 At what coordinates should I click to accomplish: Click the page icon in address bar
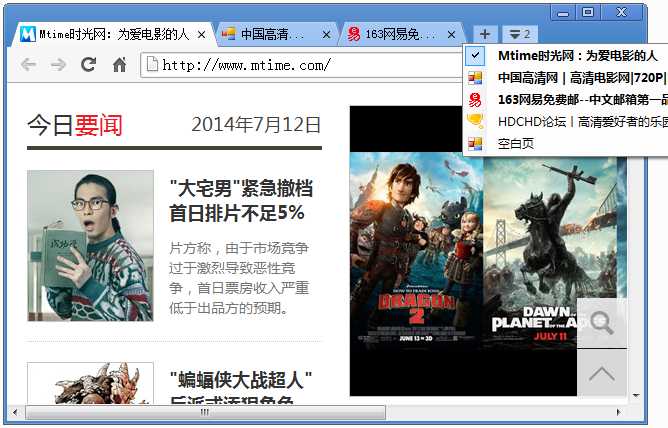152,64
